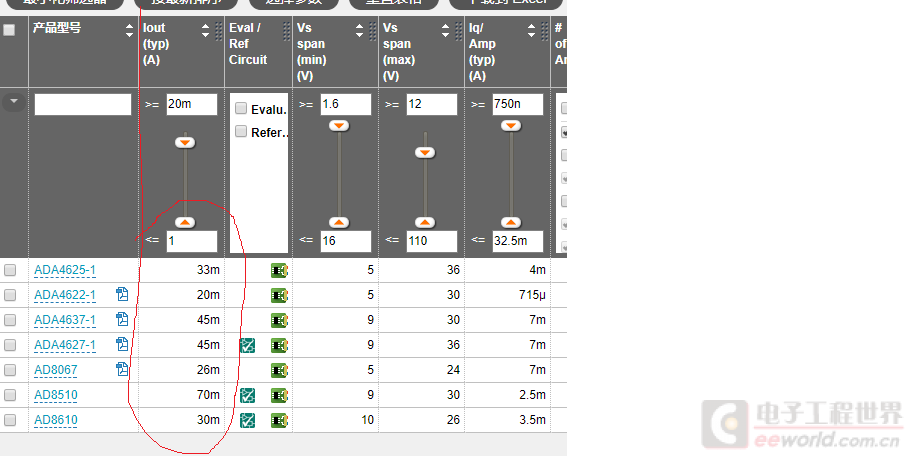Click the evaluation board icon for ADA4622-1
The width and height of the screenshot is (910, 456).
pos(279,295)
